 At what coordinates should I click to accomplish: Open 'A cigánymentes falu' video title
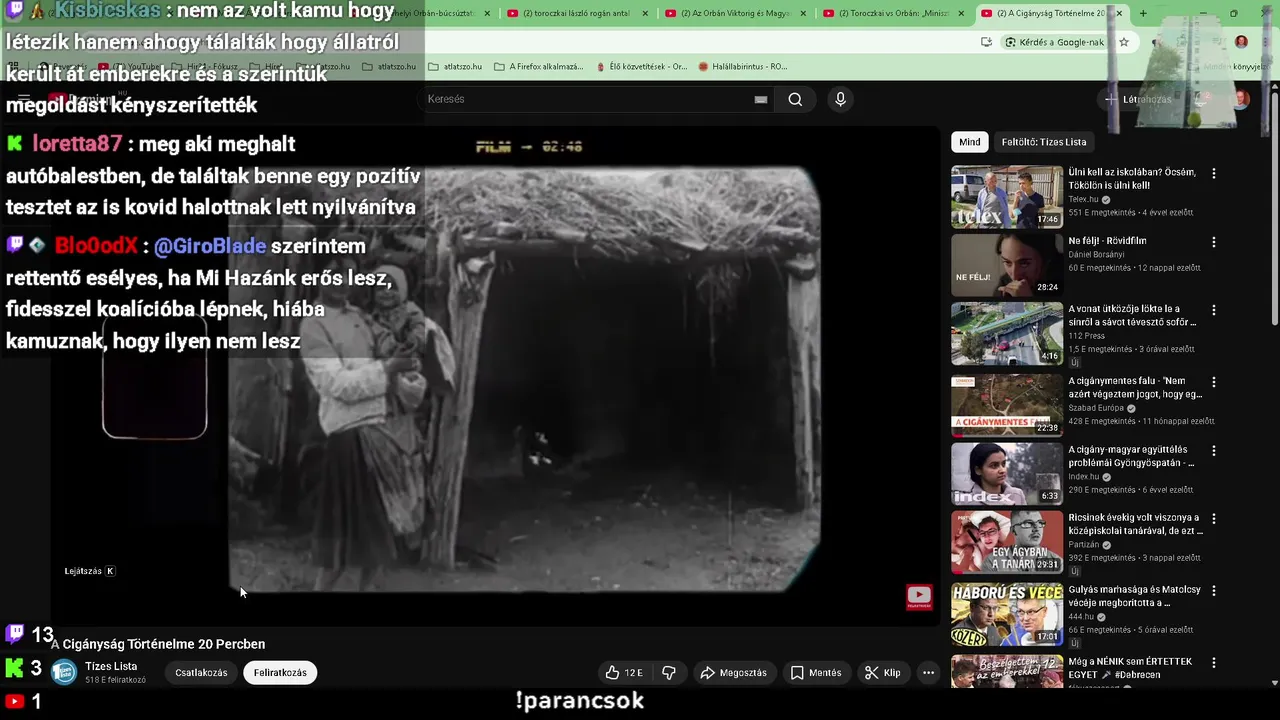pyautogui.click(x=1135, y=388)
